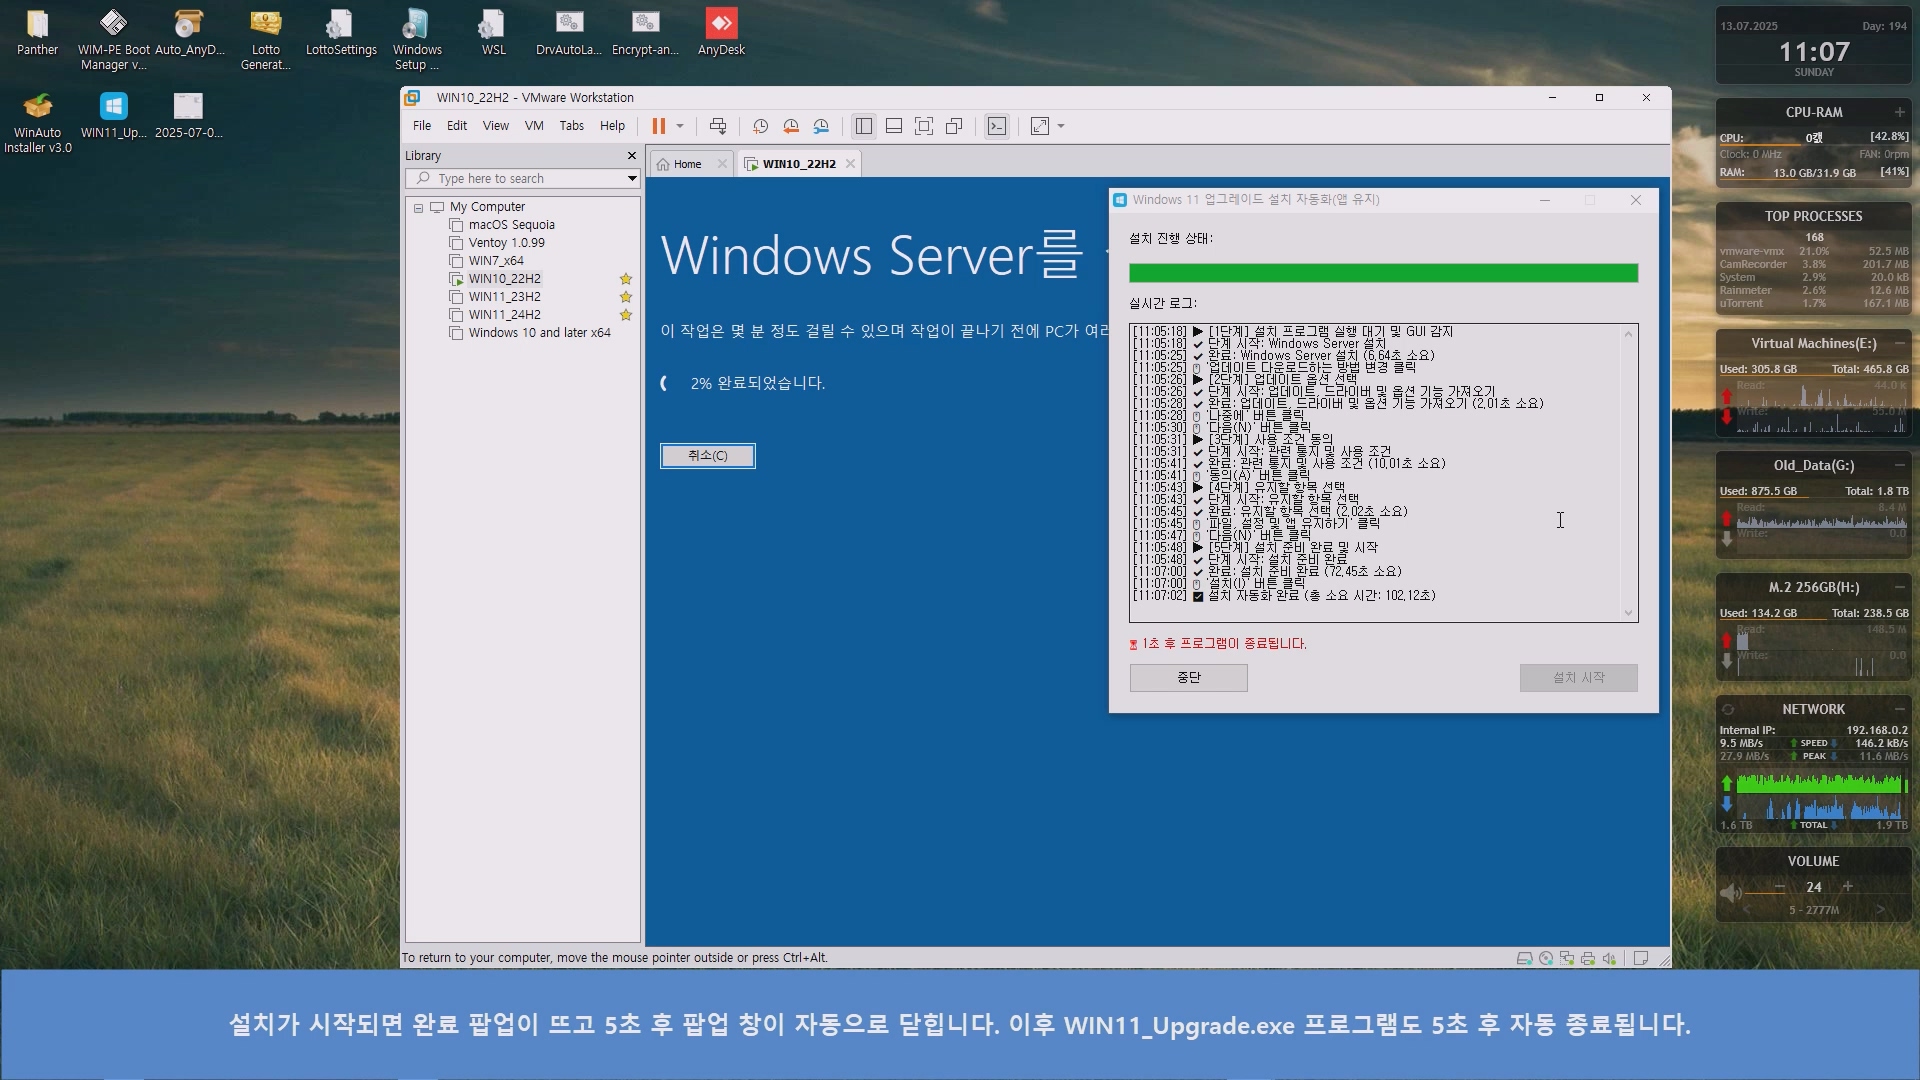Viewport: 1920px width, 1080px height.
Task: Collapse the My Computer tree node
Action: [x=418, y=208]
